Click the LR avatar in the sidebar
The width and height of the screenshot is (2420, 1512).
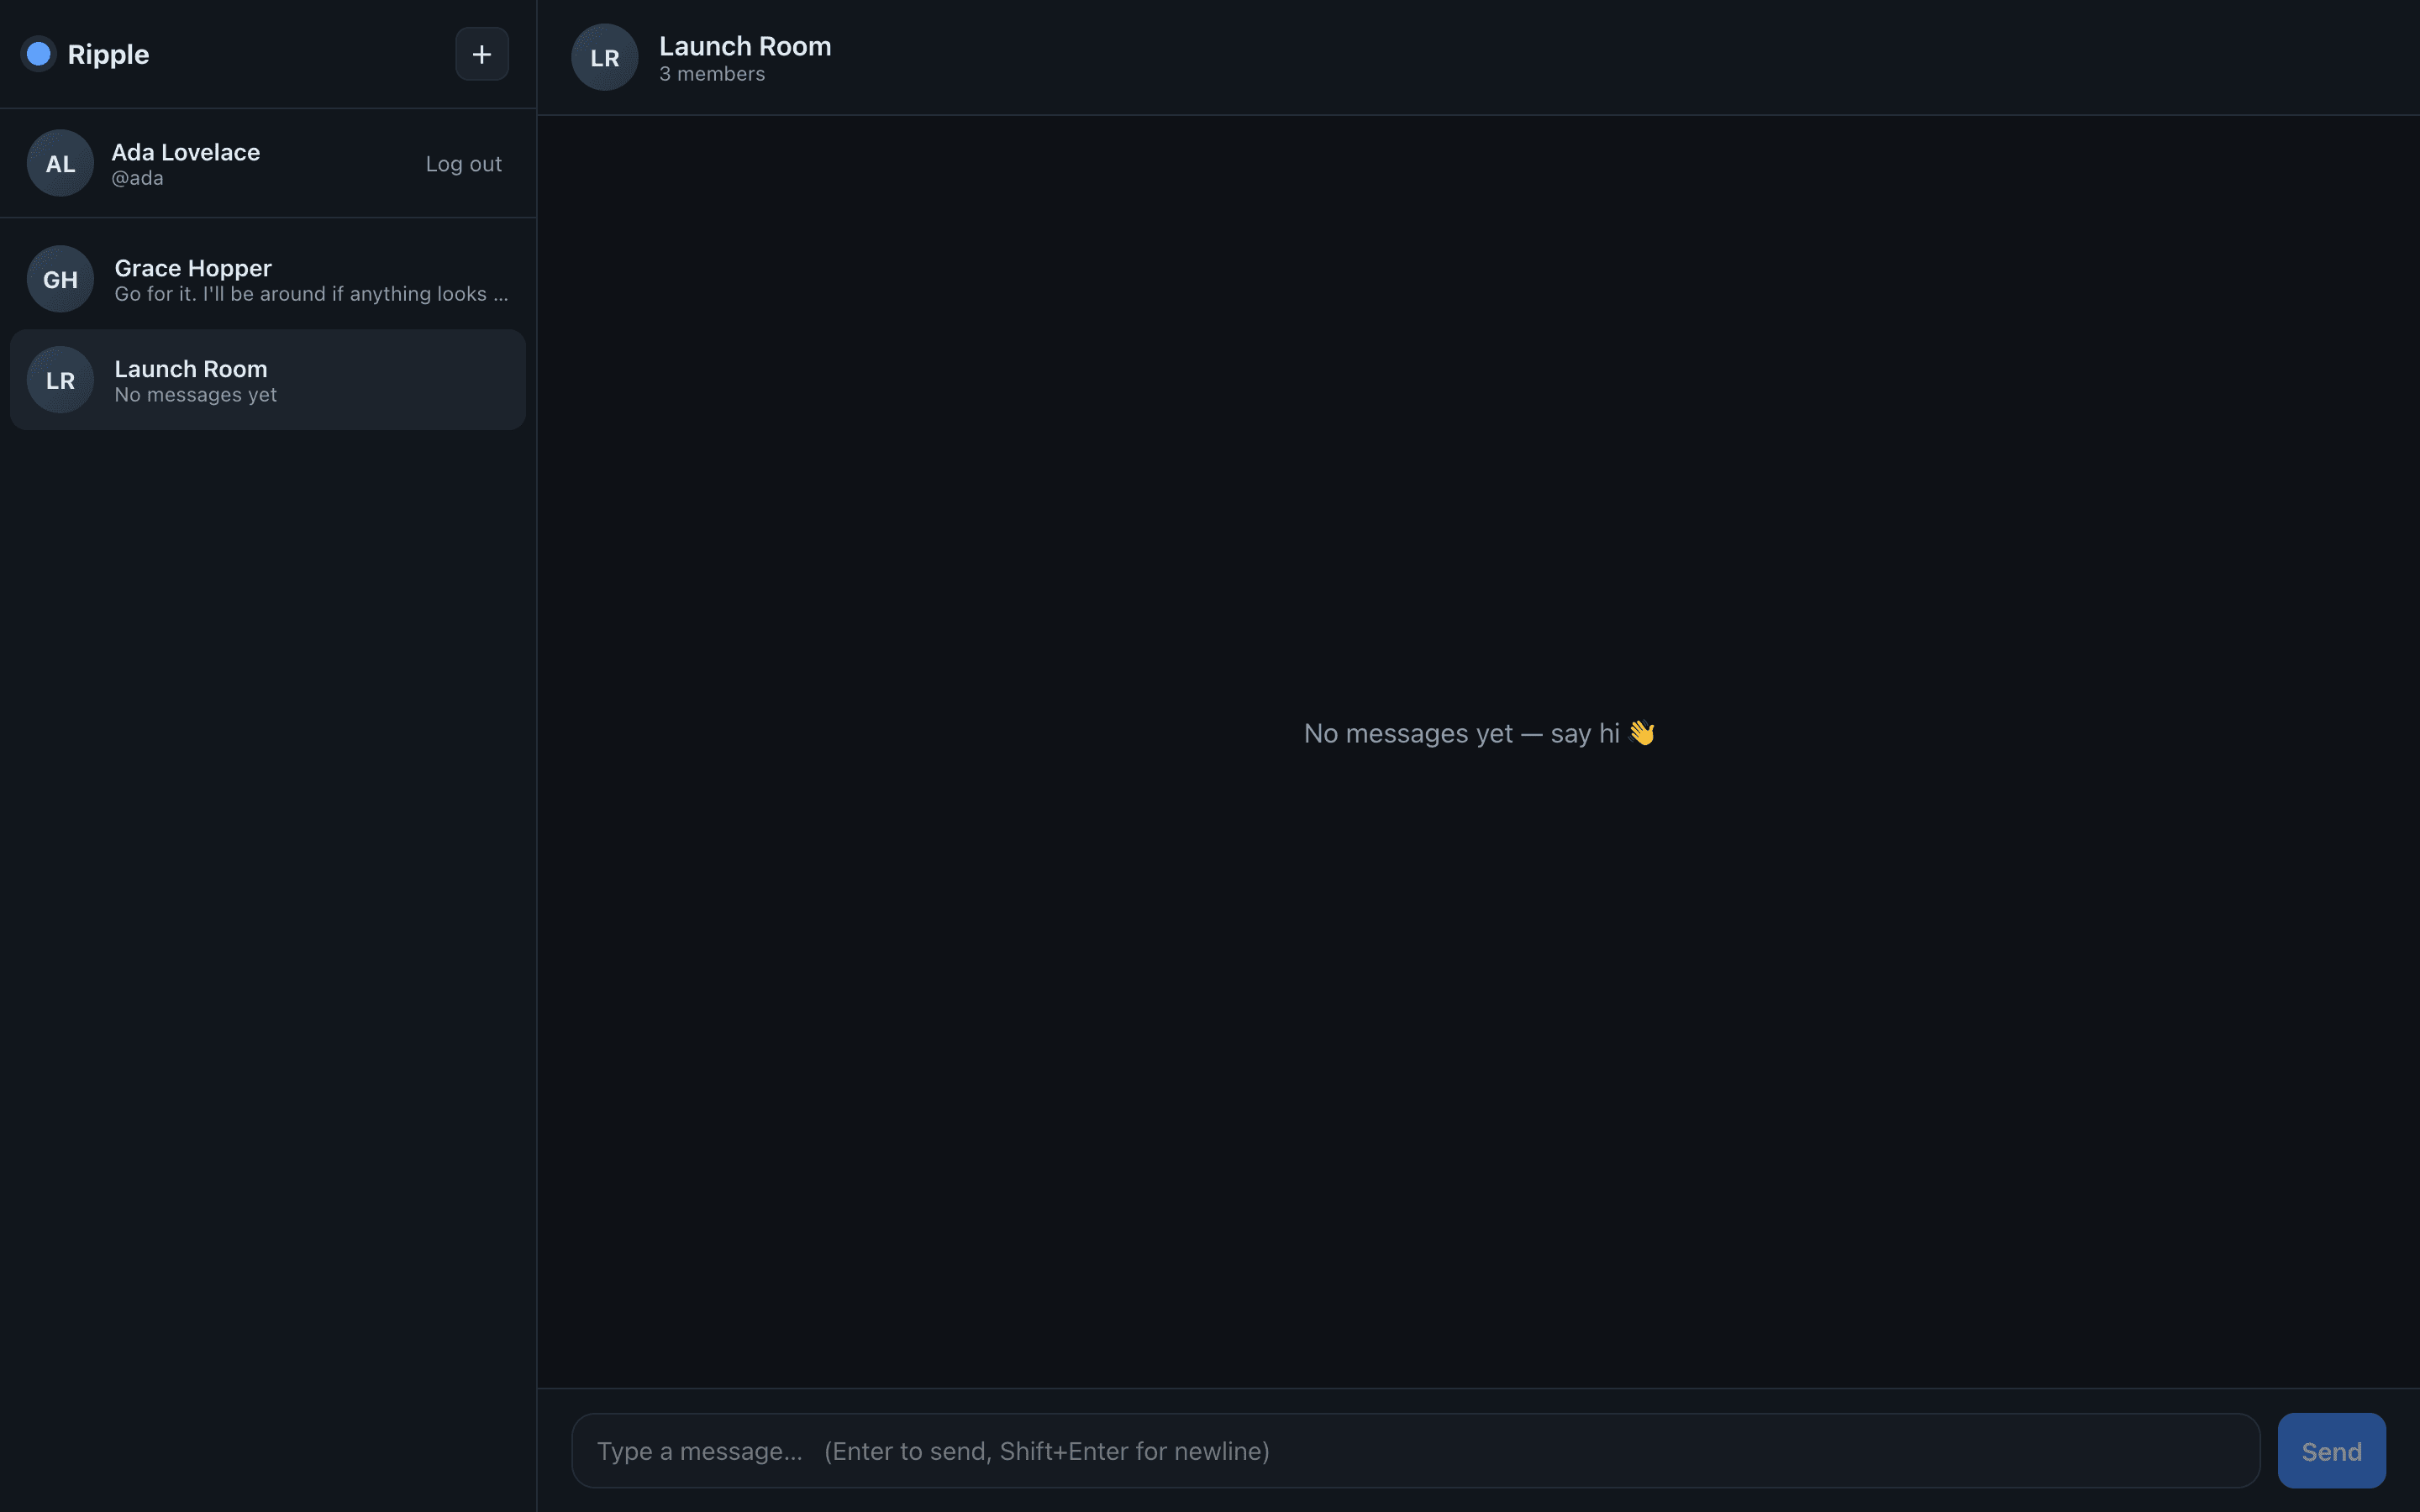[x=60, y=380]
